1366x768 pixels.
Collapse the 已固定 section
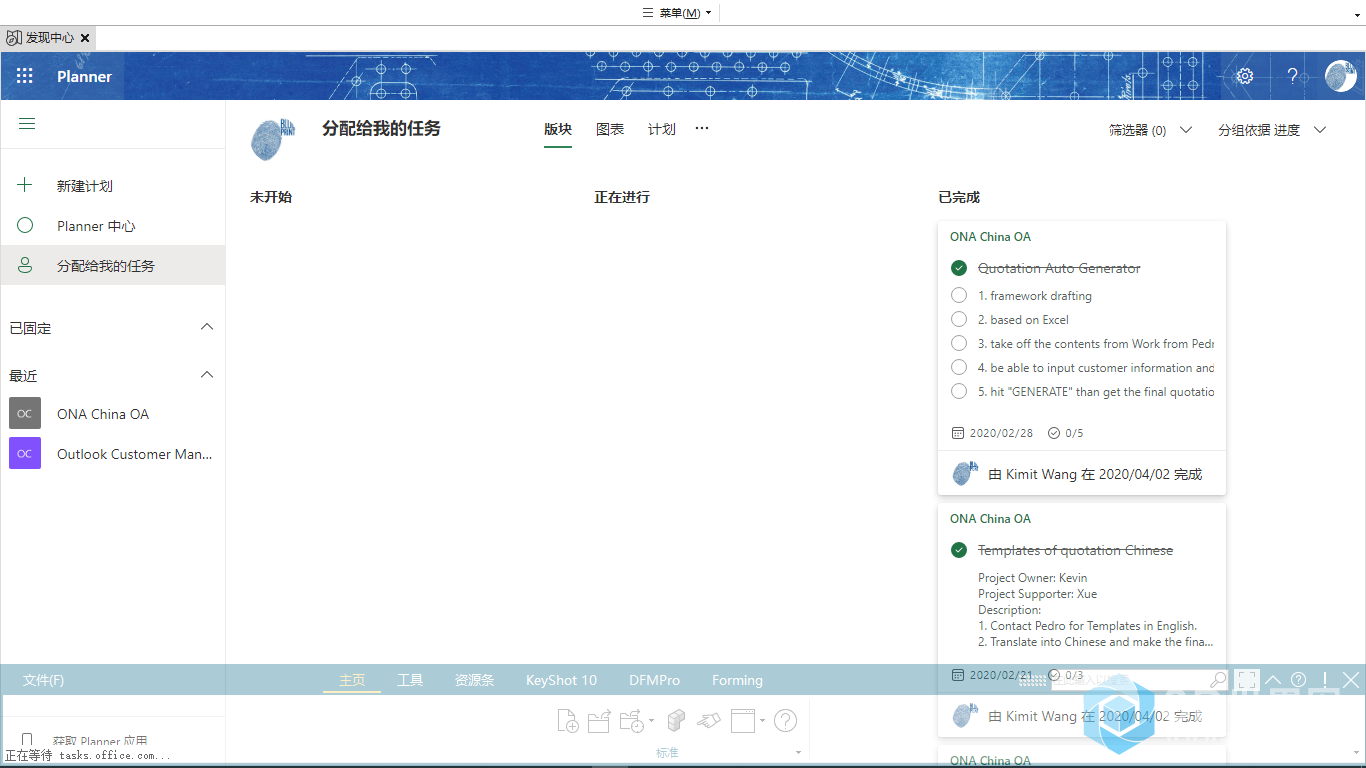[207, 327]
